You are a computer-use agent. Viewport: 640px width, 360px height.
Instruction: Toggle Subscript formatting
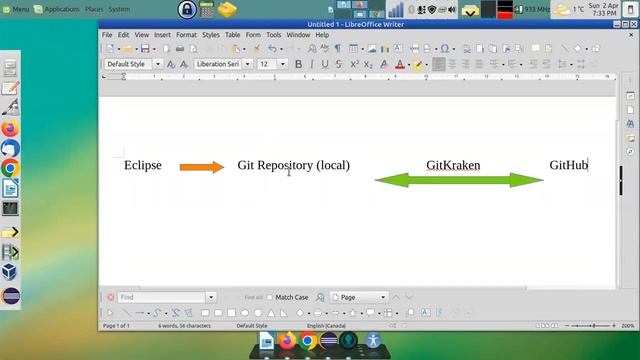[368, 64]
